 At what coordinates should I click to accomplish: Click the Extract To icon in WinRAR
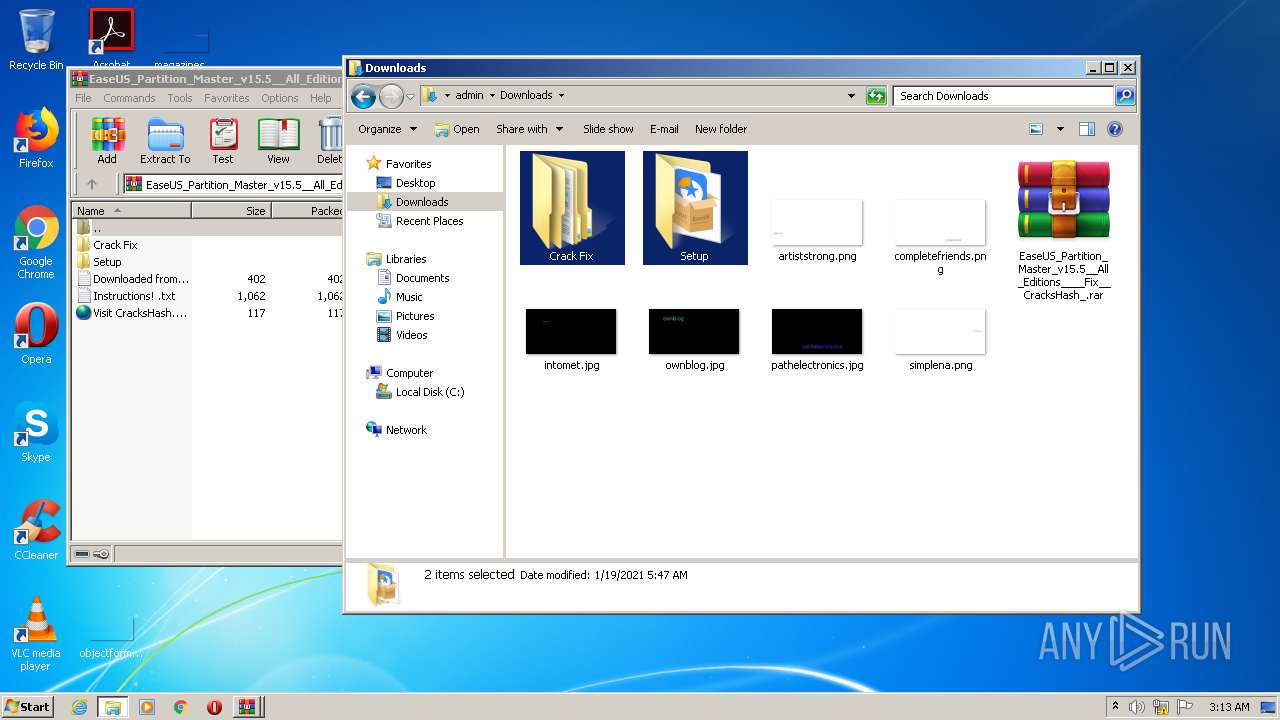click(165, 140)
